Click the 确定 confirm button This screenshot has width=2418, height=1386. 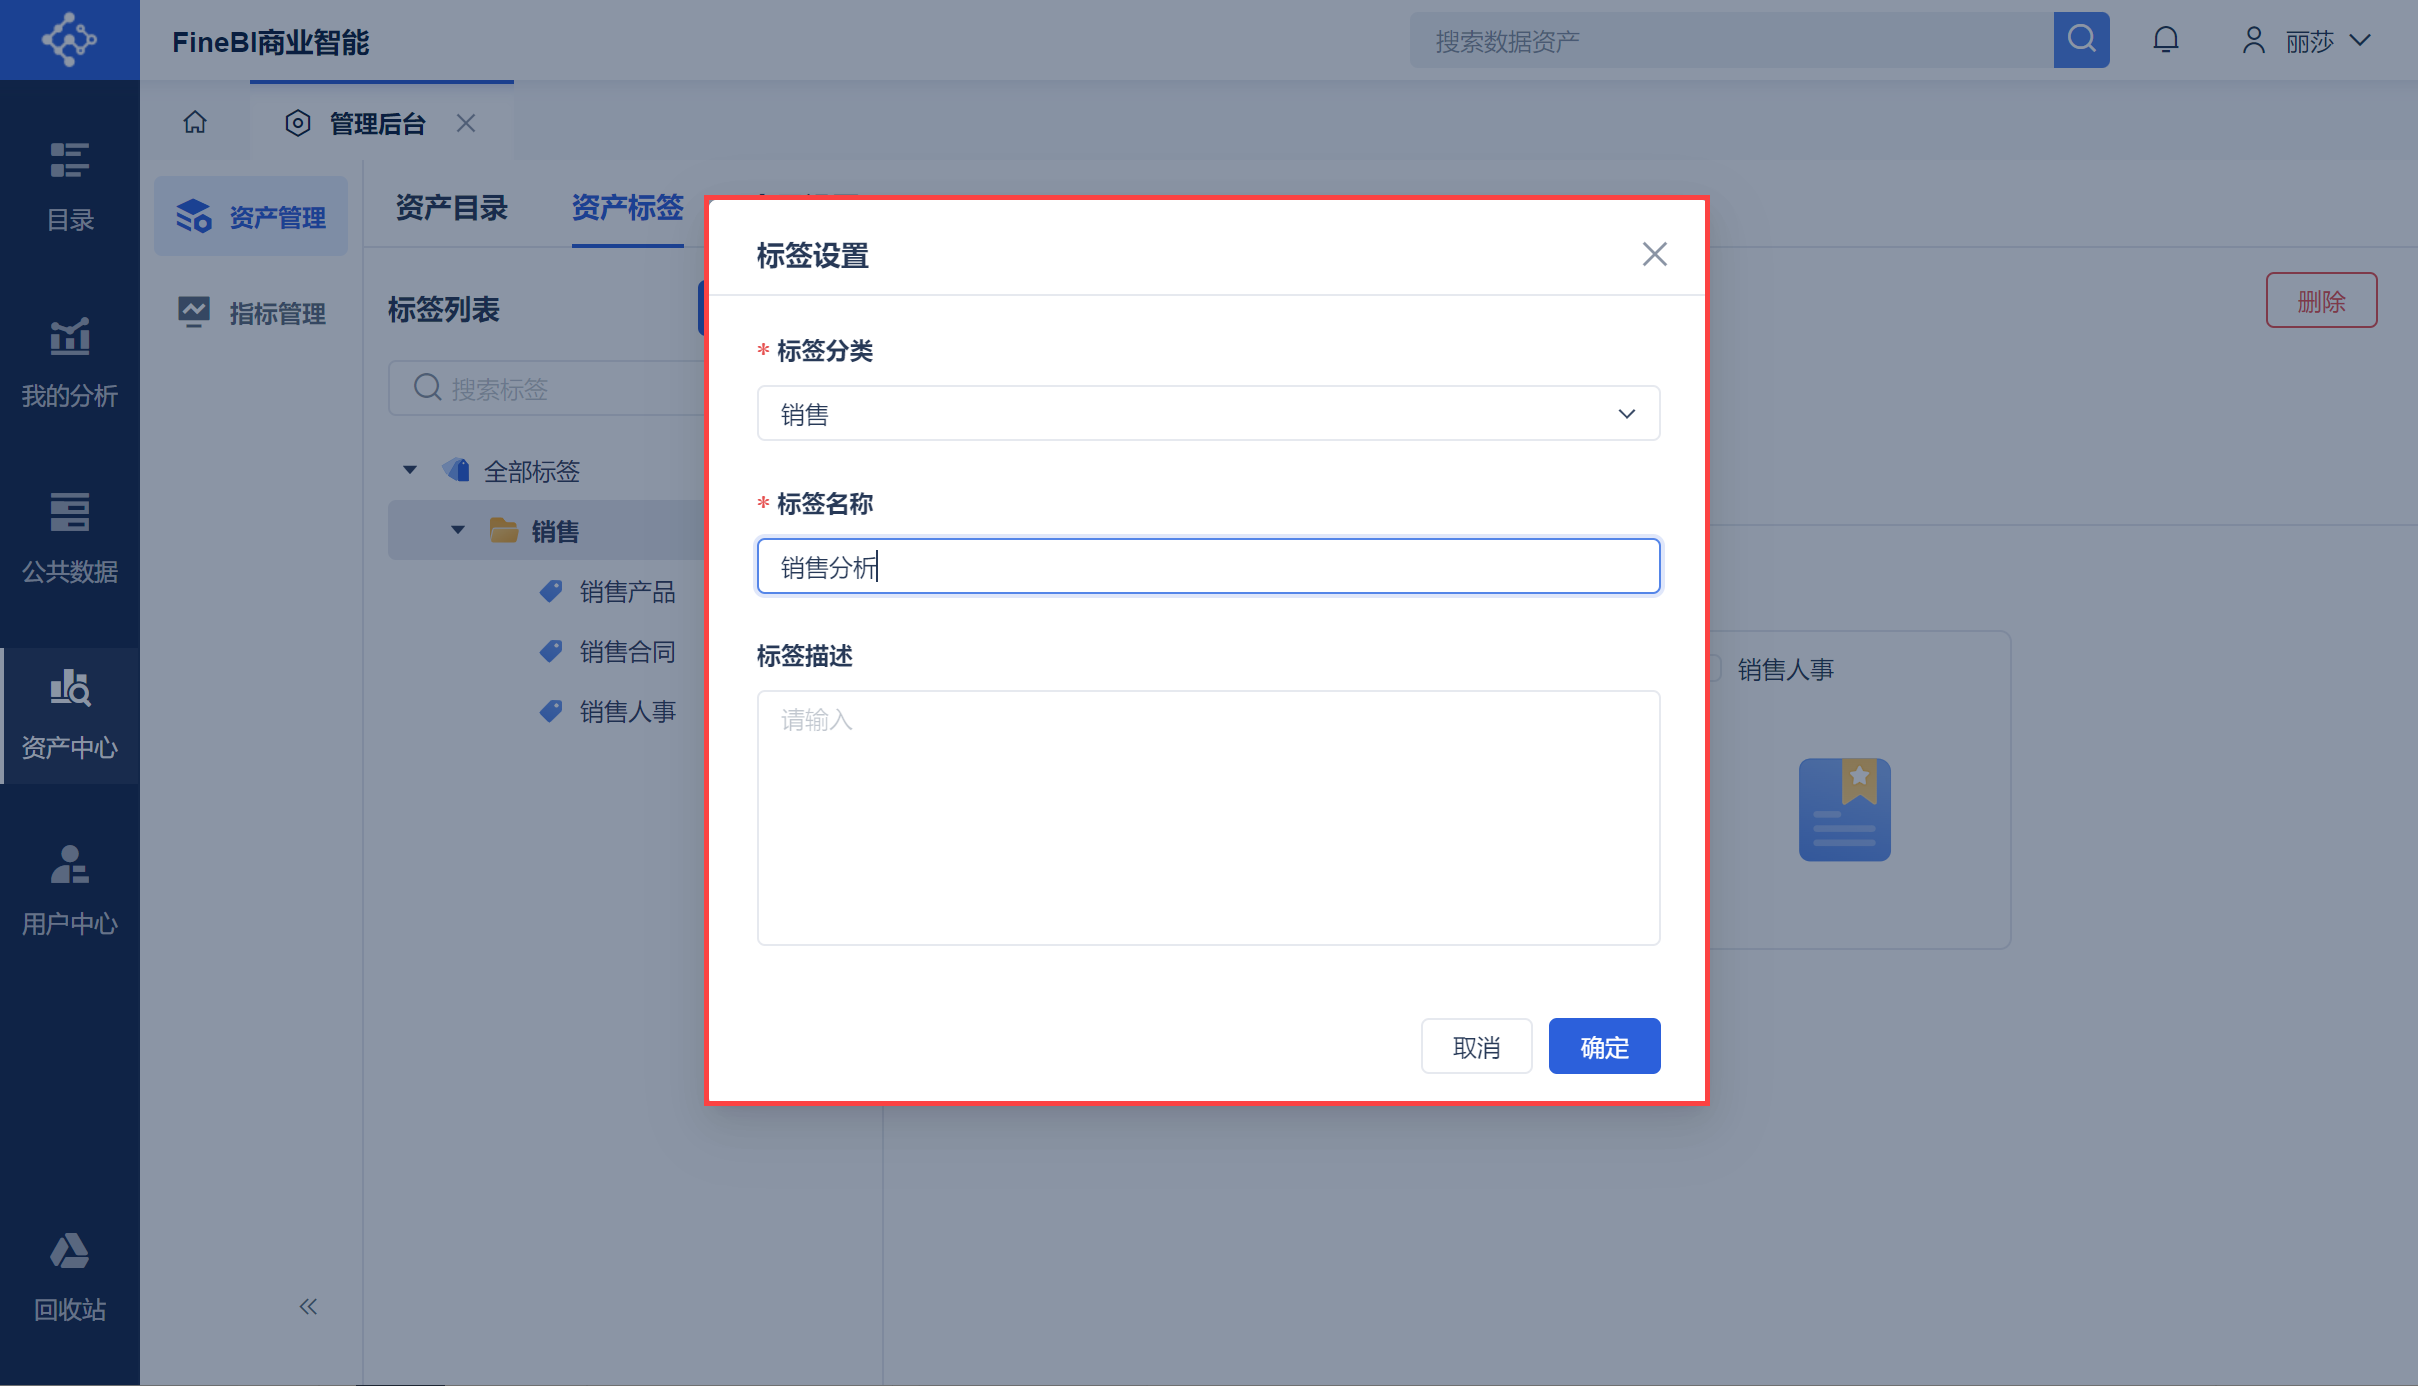point(1604,1047)
